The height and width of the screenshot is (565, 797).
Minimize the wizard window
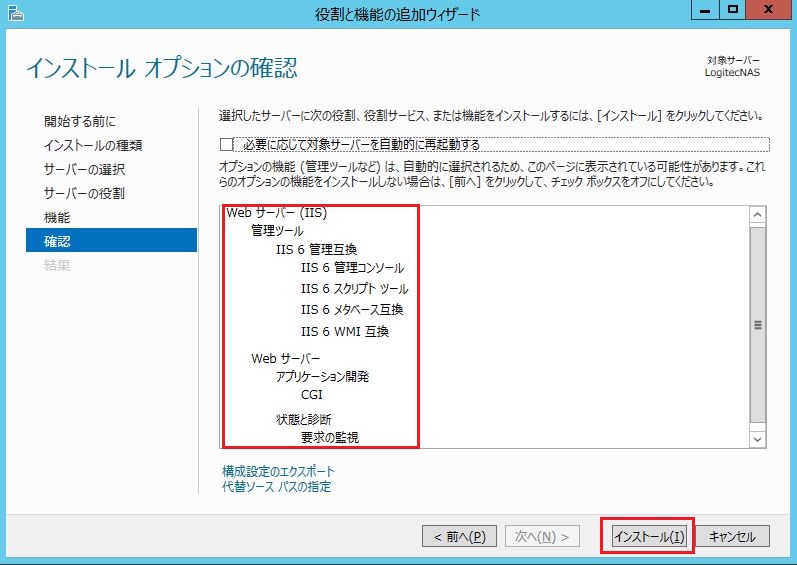(706, 9)
